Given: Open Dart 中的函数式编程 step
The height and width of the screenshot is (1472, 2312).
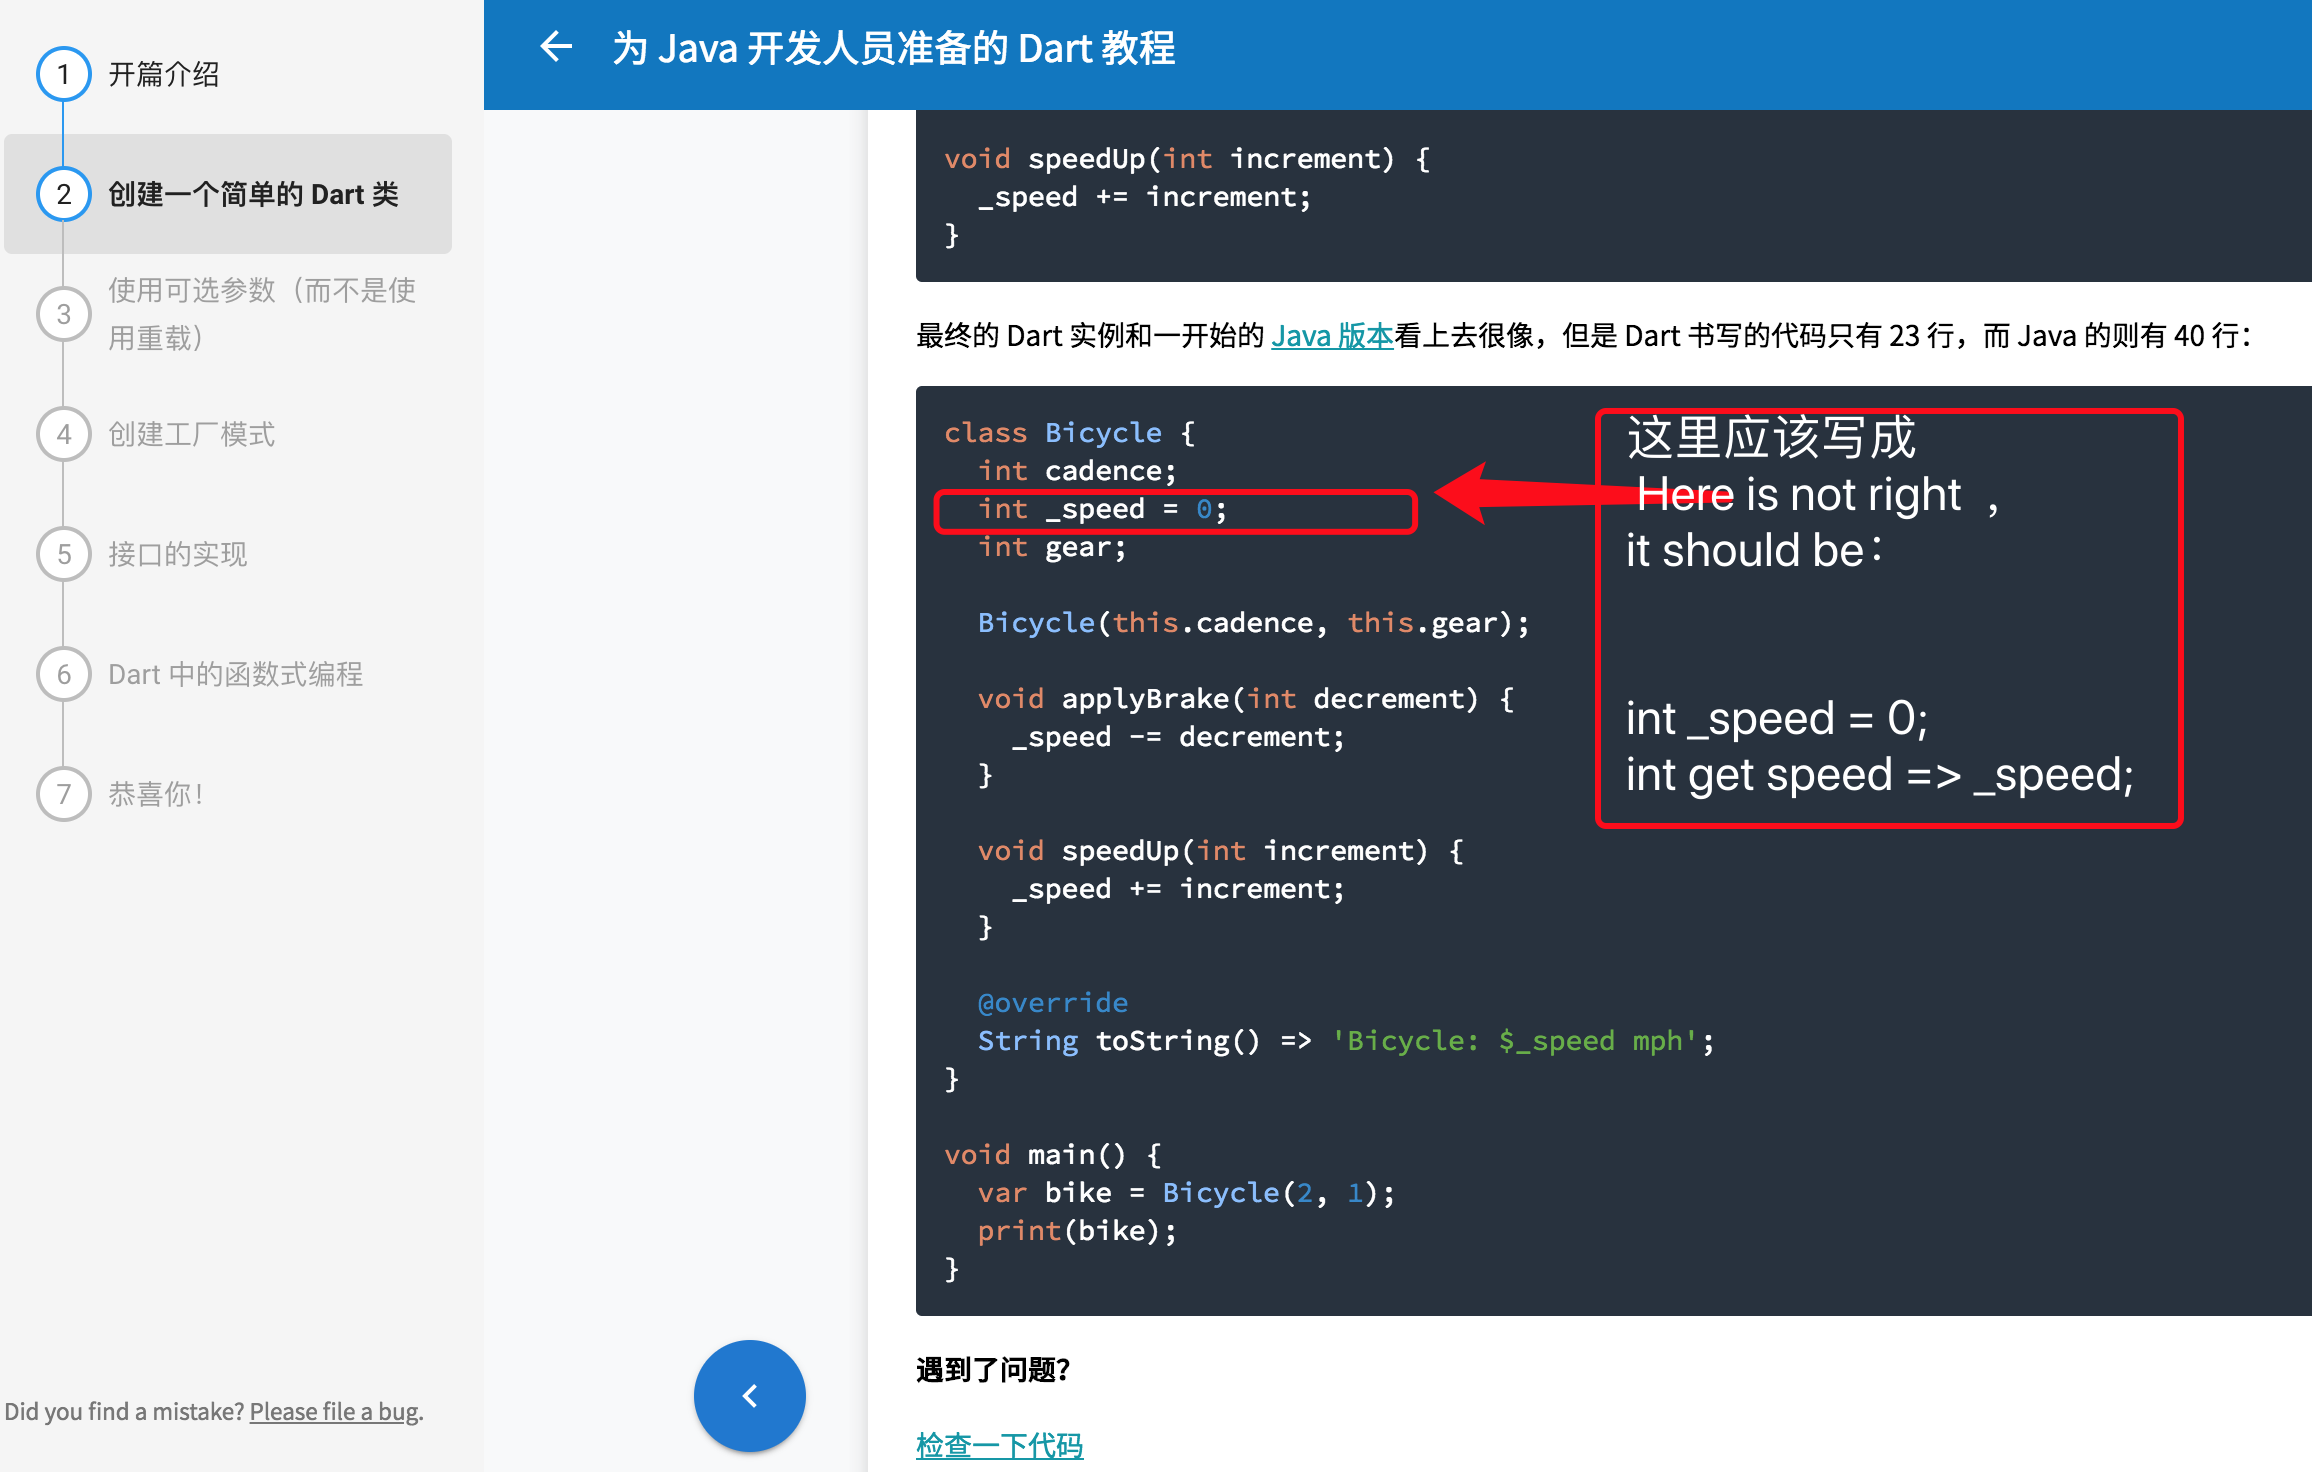Looking at the screenshot, I should click(x=235, y=674).
